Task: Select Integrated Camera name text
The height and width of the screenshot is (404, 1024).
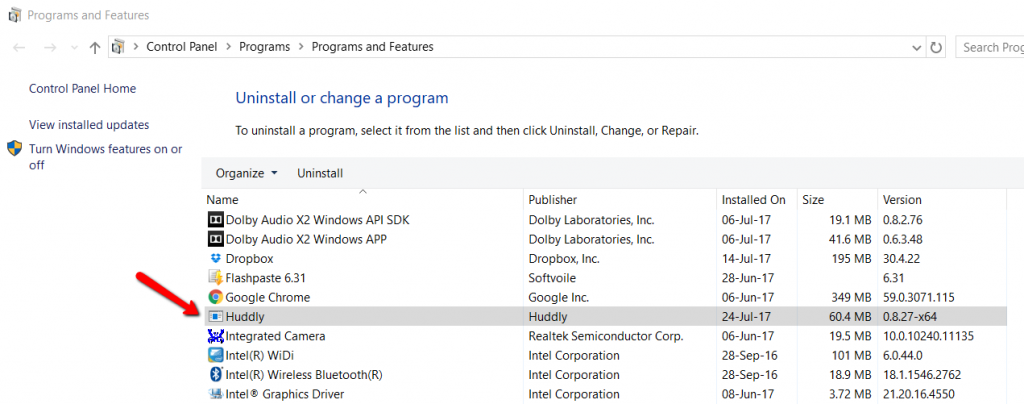Action: coord(275,336)
